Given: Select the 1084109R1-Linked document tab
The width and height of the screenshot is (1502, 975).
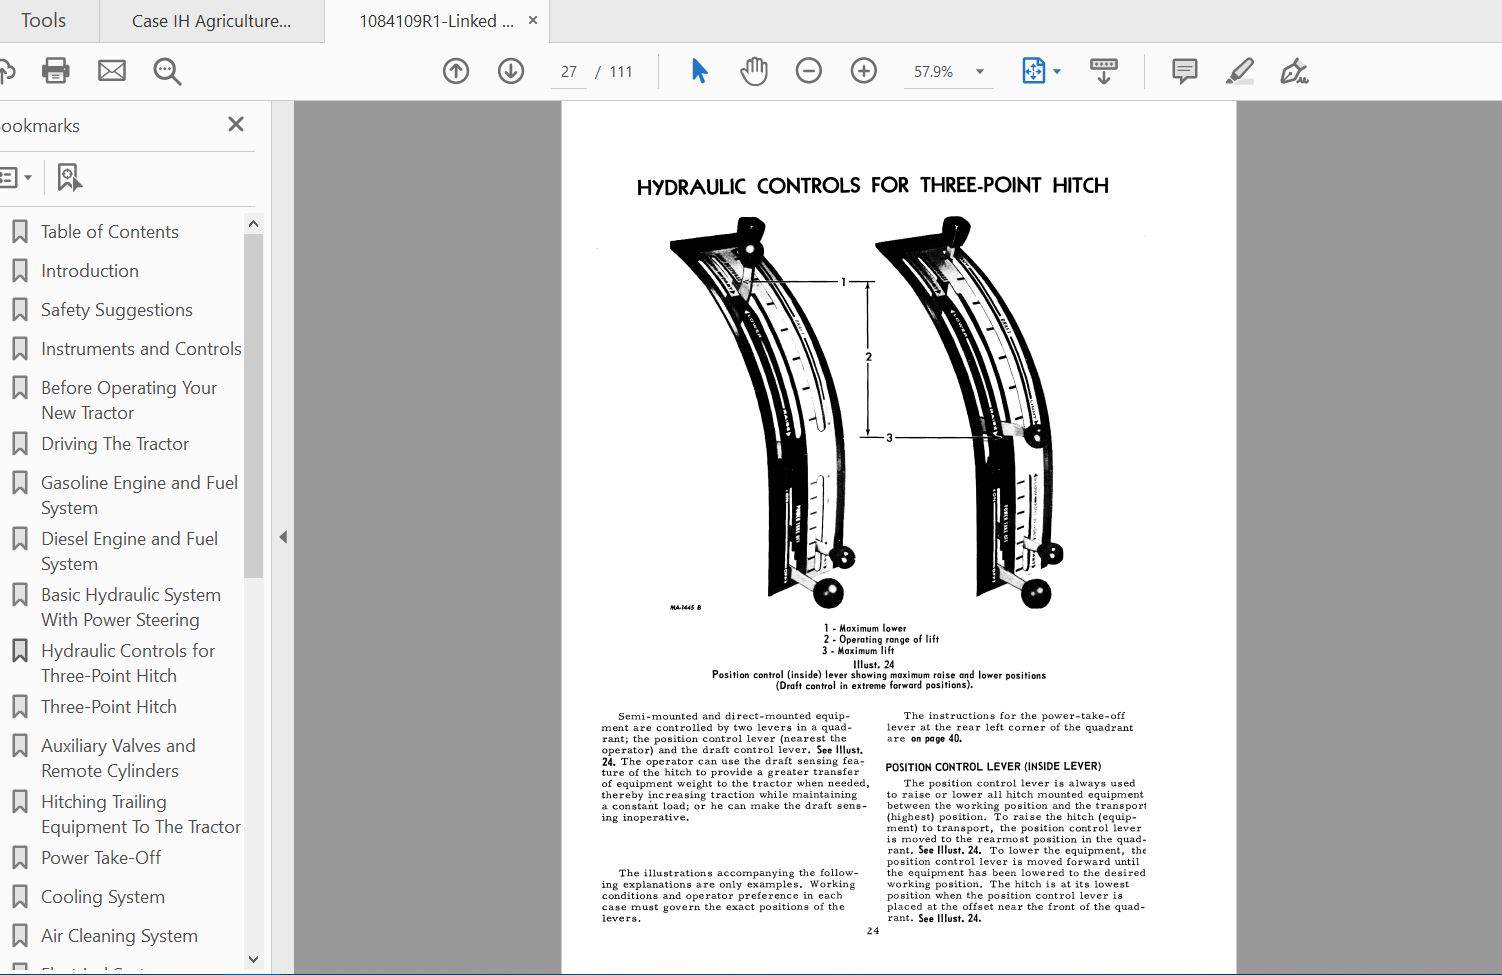Looking at the screenshot, I should 437,20.
